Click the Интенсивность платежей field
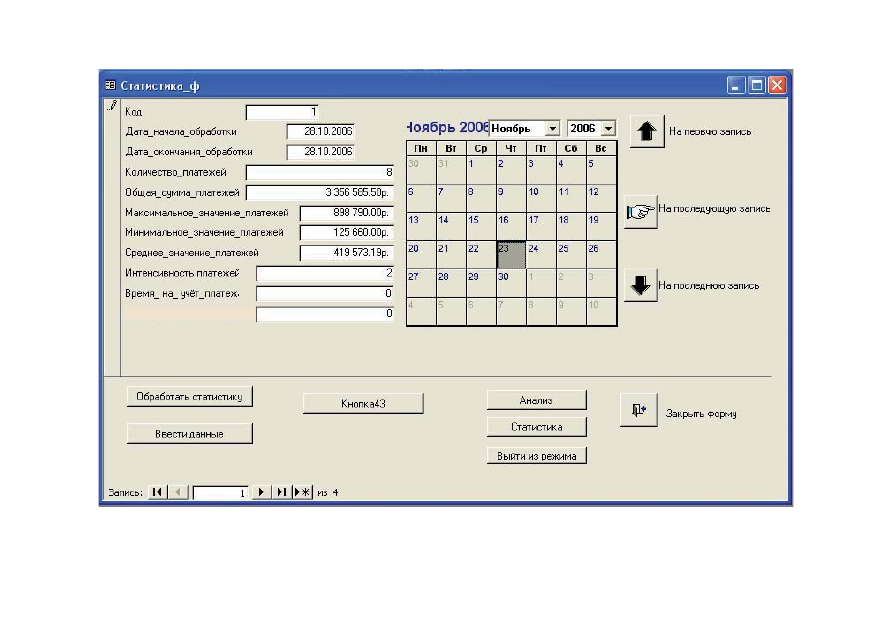The width and height of the screenshot is (893, 629). tap(325, 273)
